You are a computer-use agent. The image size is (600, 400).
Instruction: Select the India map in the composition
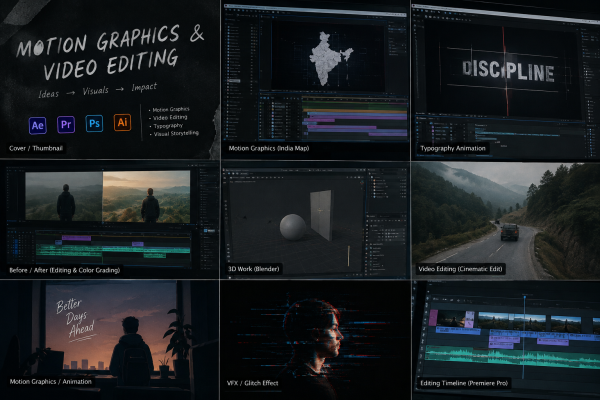click(328, 59)
